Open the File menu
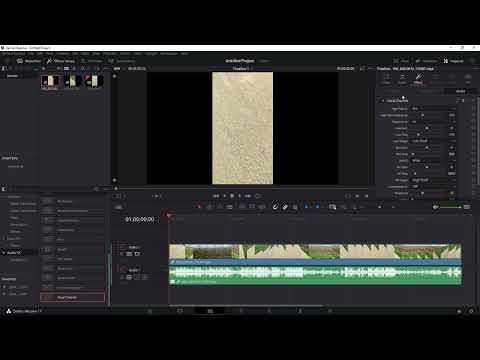Image resolution: width=480 pixels, height=360 pixels. tap(31, 53)
